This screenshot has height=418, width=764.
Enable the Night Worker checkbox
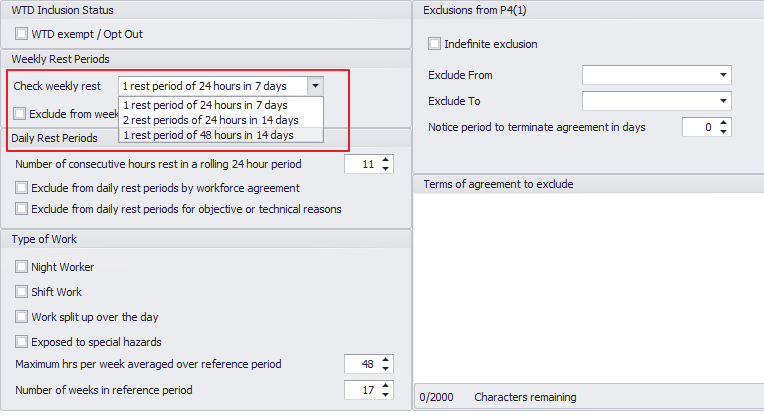click(x=22, y=267)
